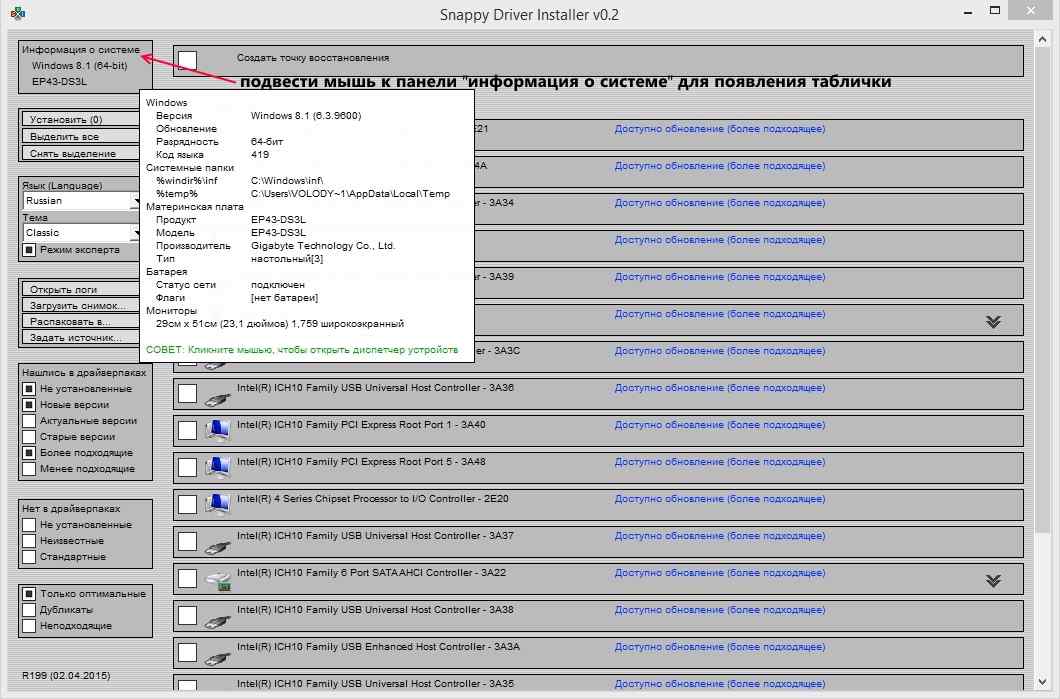Open the update link for controller 3A38
1060x699 pixels.
point(720,610)
